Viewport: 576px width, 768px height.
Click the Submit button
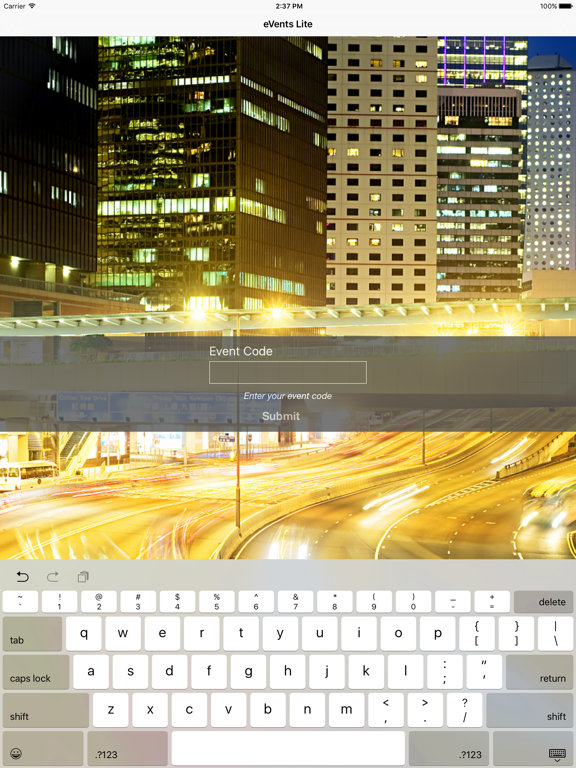pos(281,416)
